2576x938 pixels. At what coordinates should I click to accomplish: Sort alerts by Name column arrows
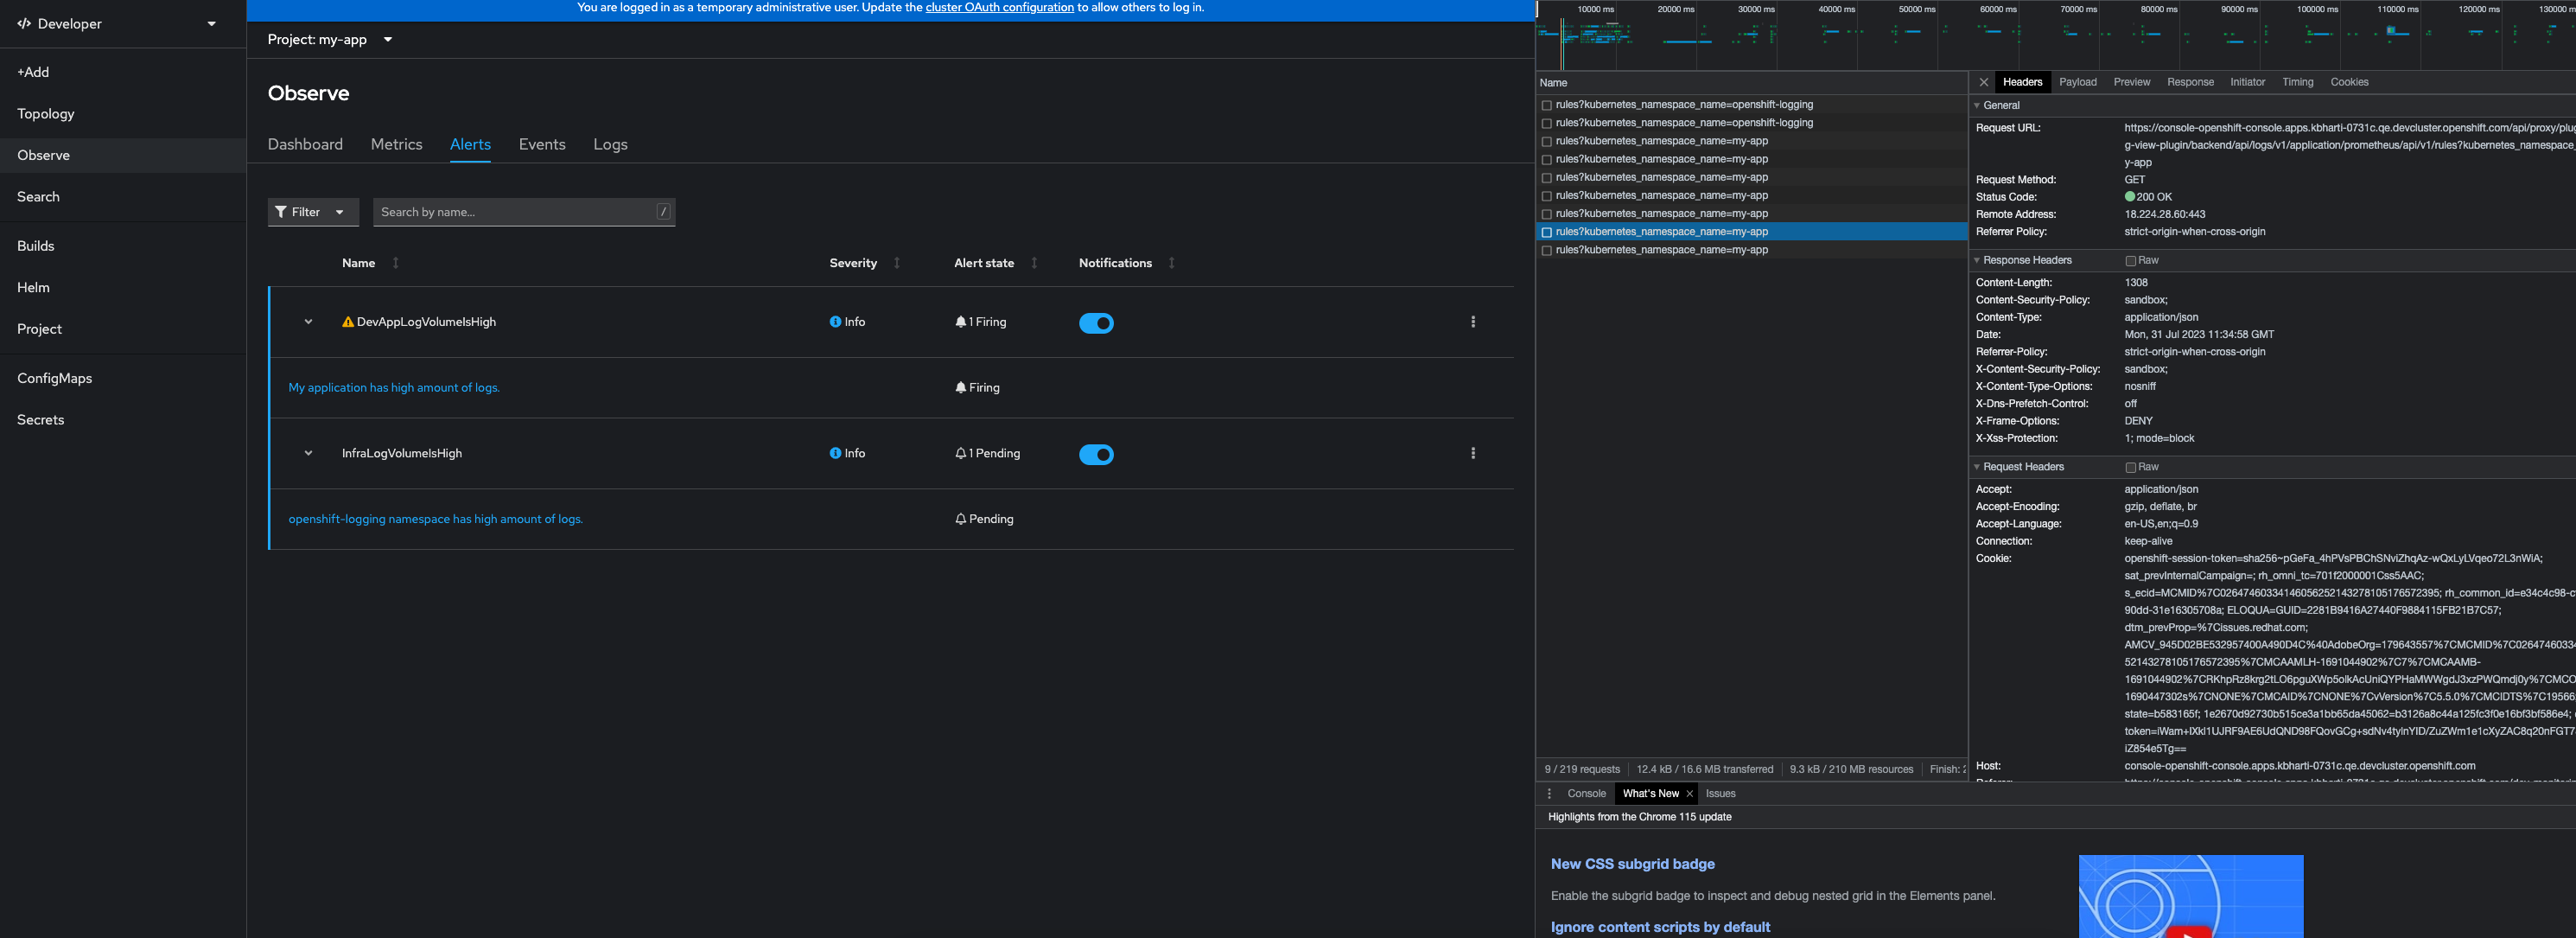[x=396, y=263]
